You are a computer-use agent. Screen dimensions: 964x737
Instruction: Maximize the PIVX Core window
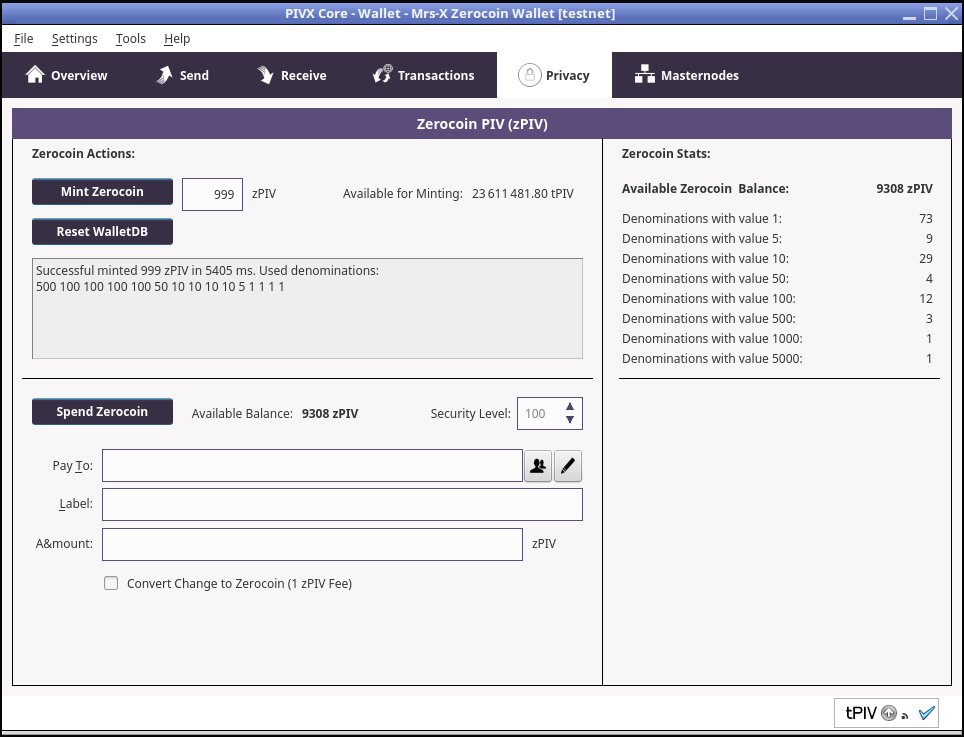(931, 14)
